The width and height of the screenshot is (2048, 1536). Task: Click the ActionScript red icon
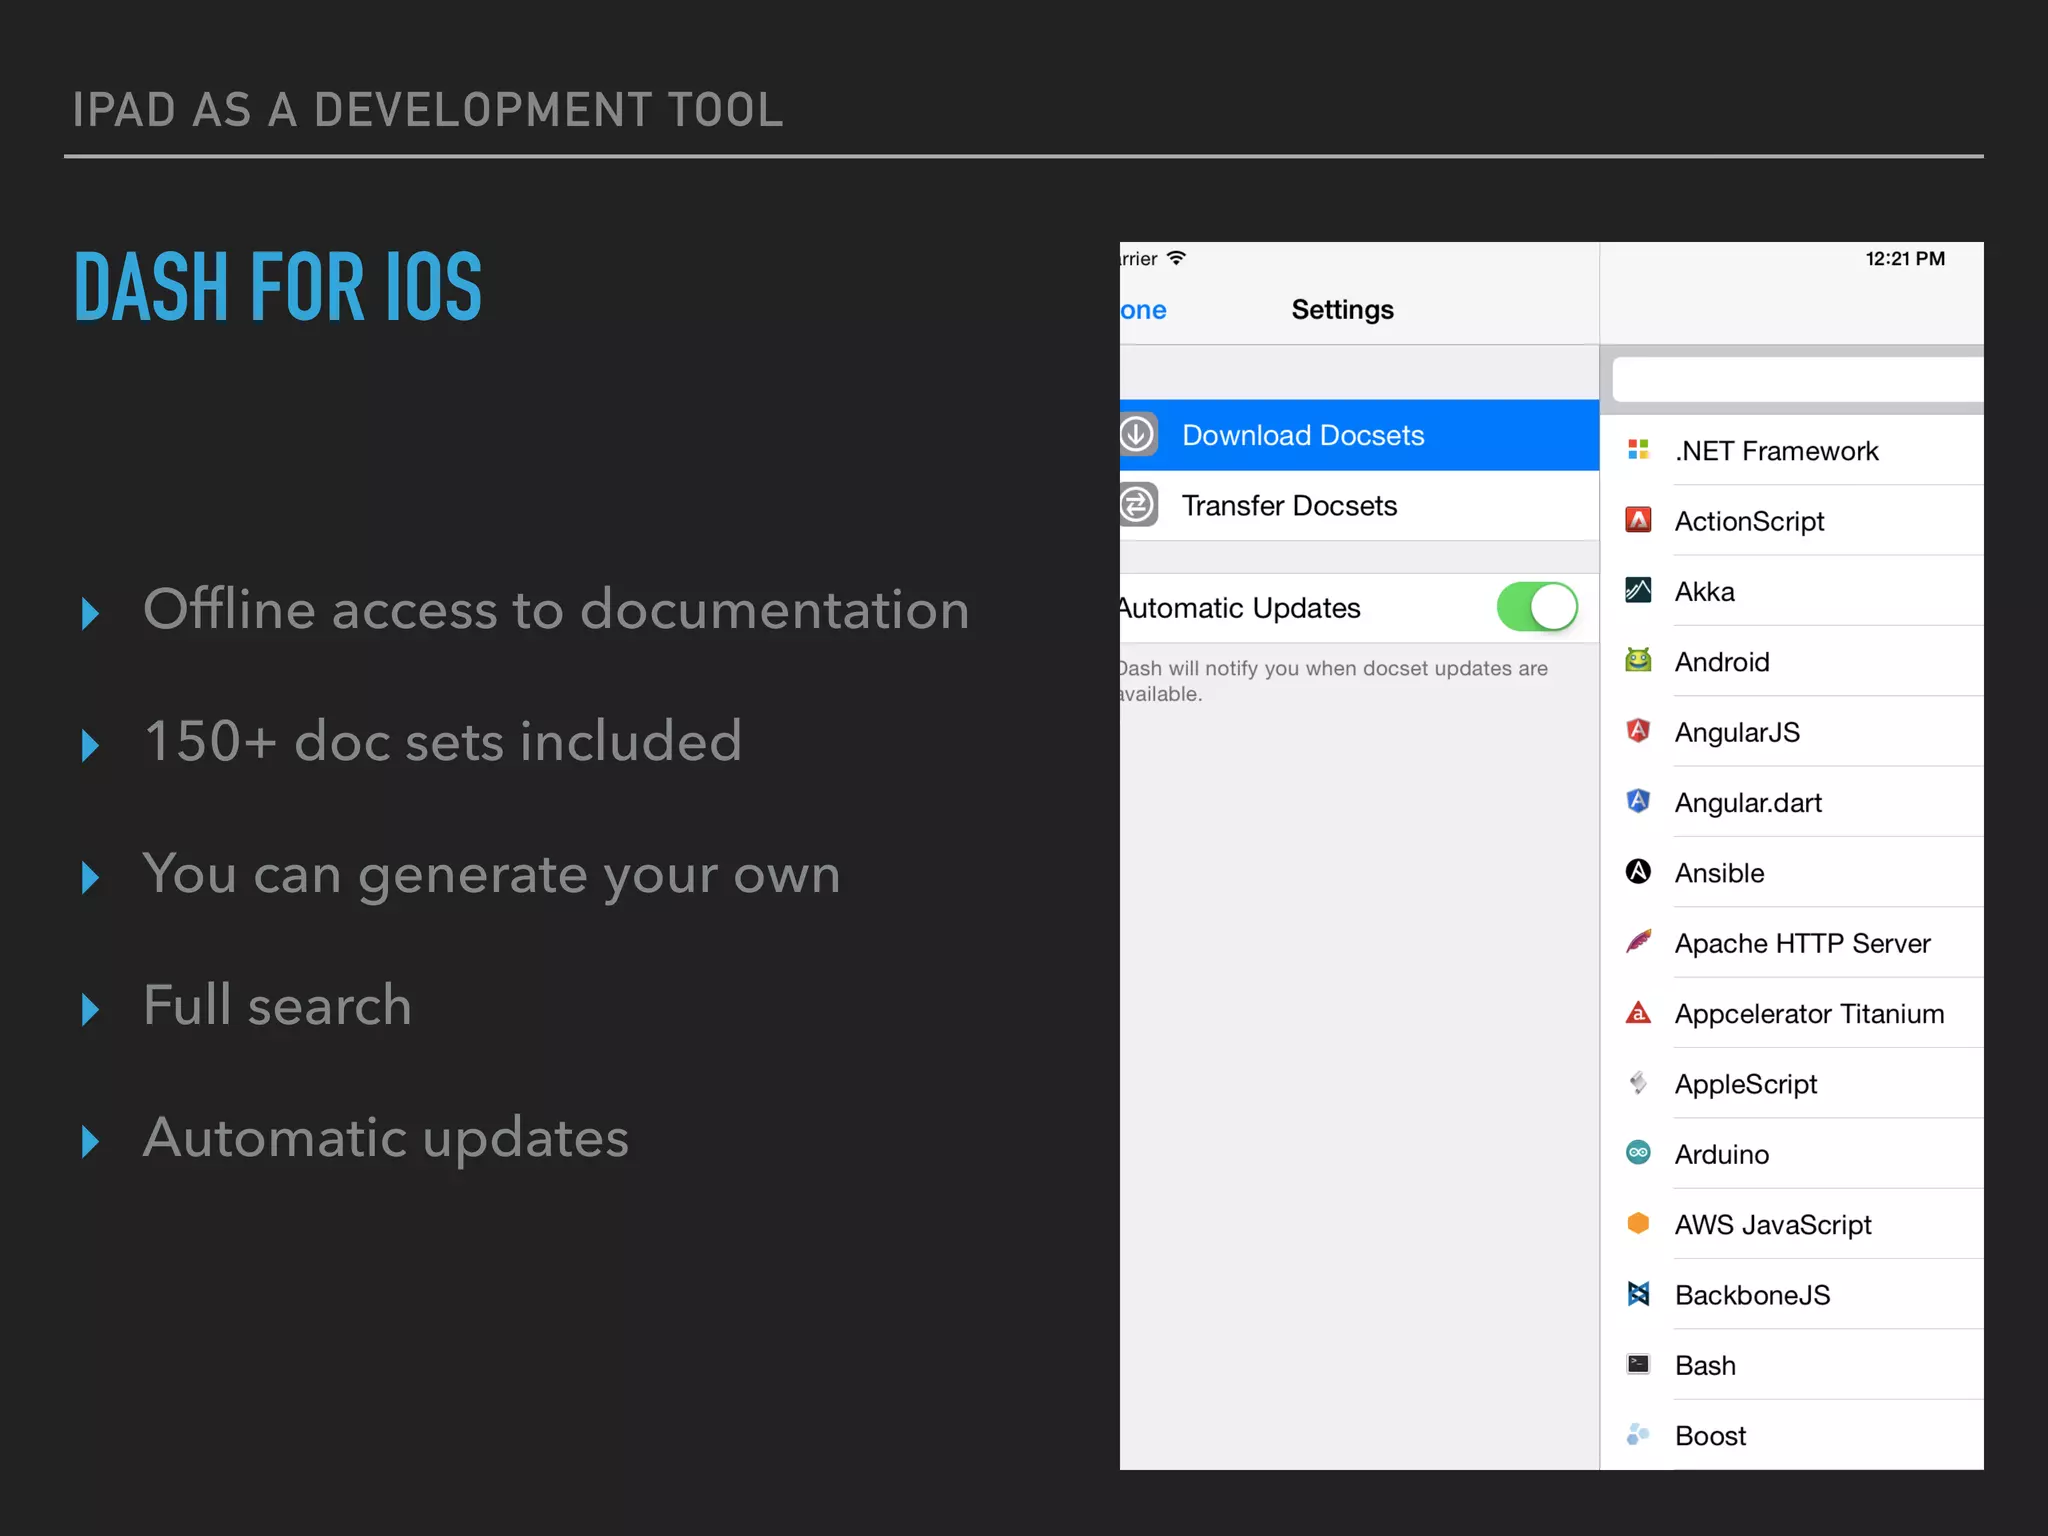(1638, 520)
